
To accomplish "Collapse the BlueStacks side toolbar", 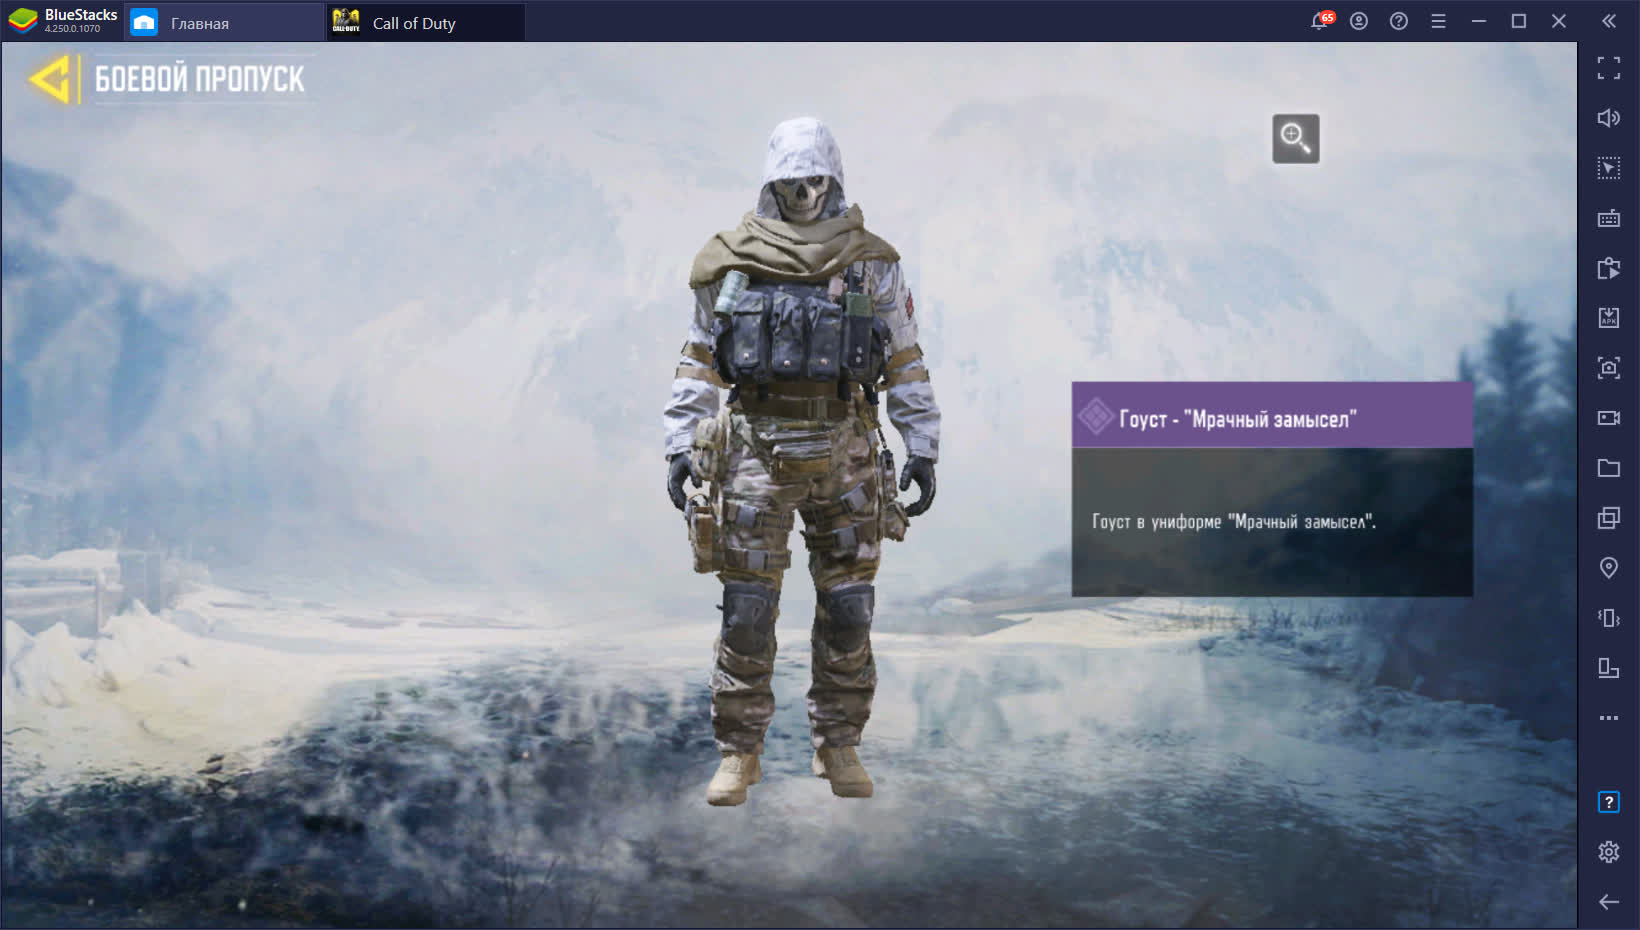I will [1609, 21].
